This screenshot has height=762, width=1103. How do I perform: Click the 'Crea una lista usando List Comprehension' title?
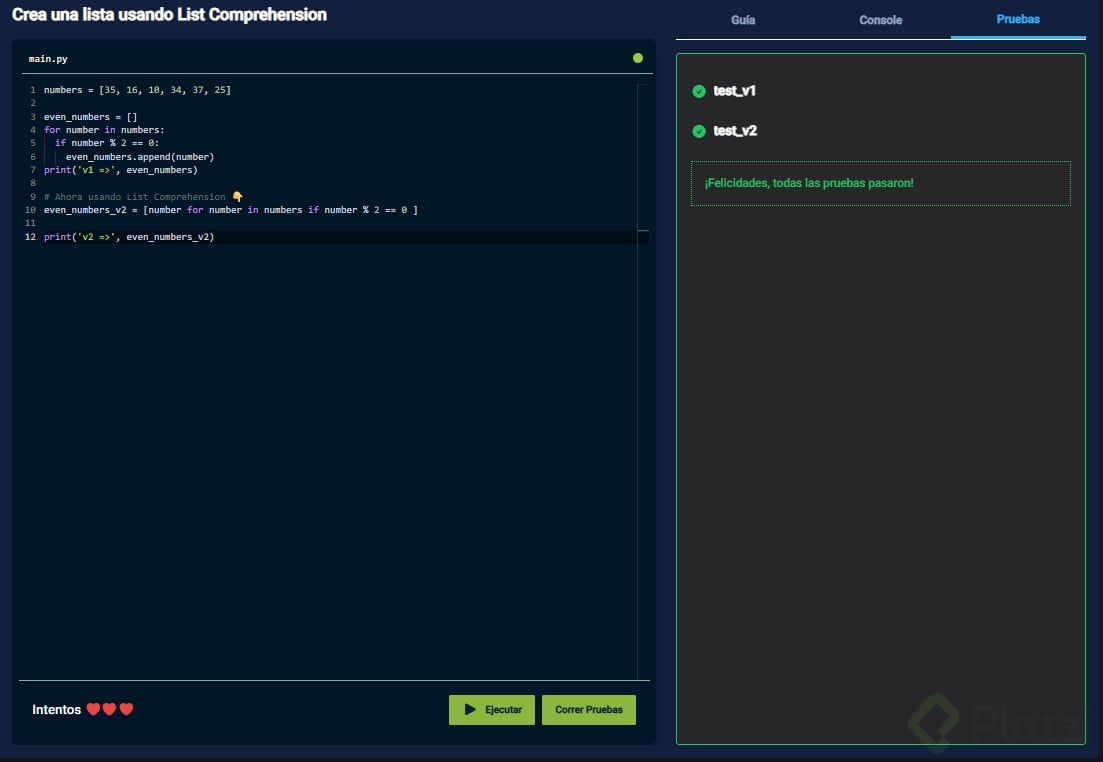(x=170, y=15)
